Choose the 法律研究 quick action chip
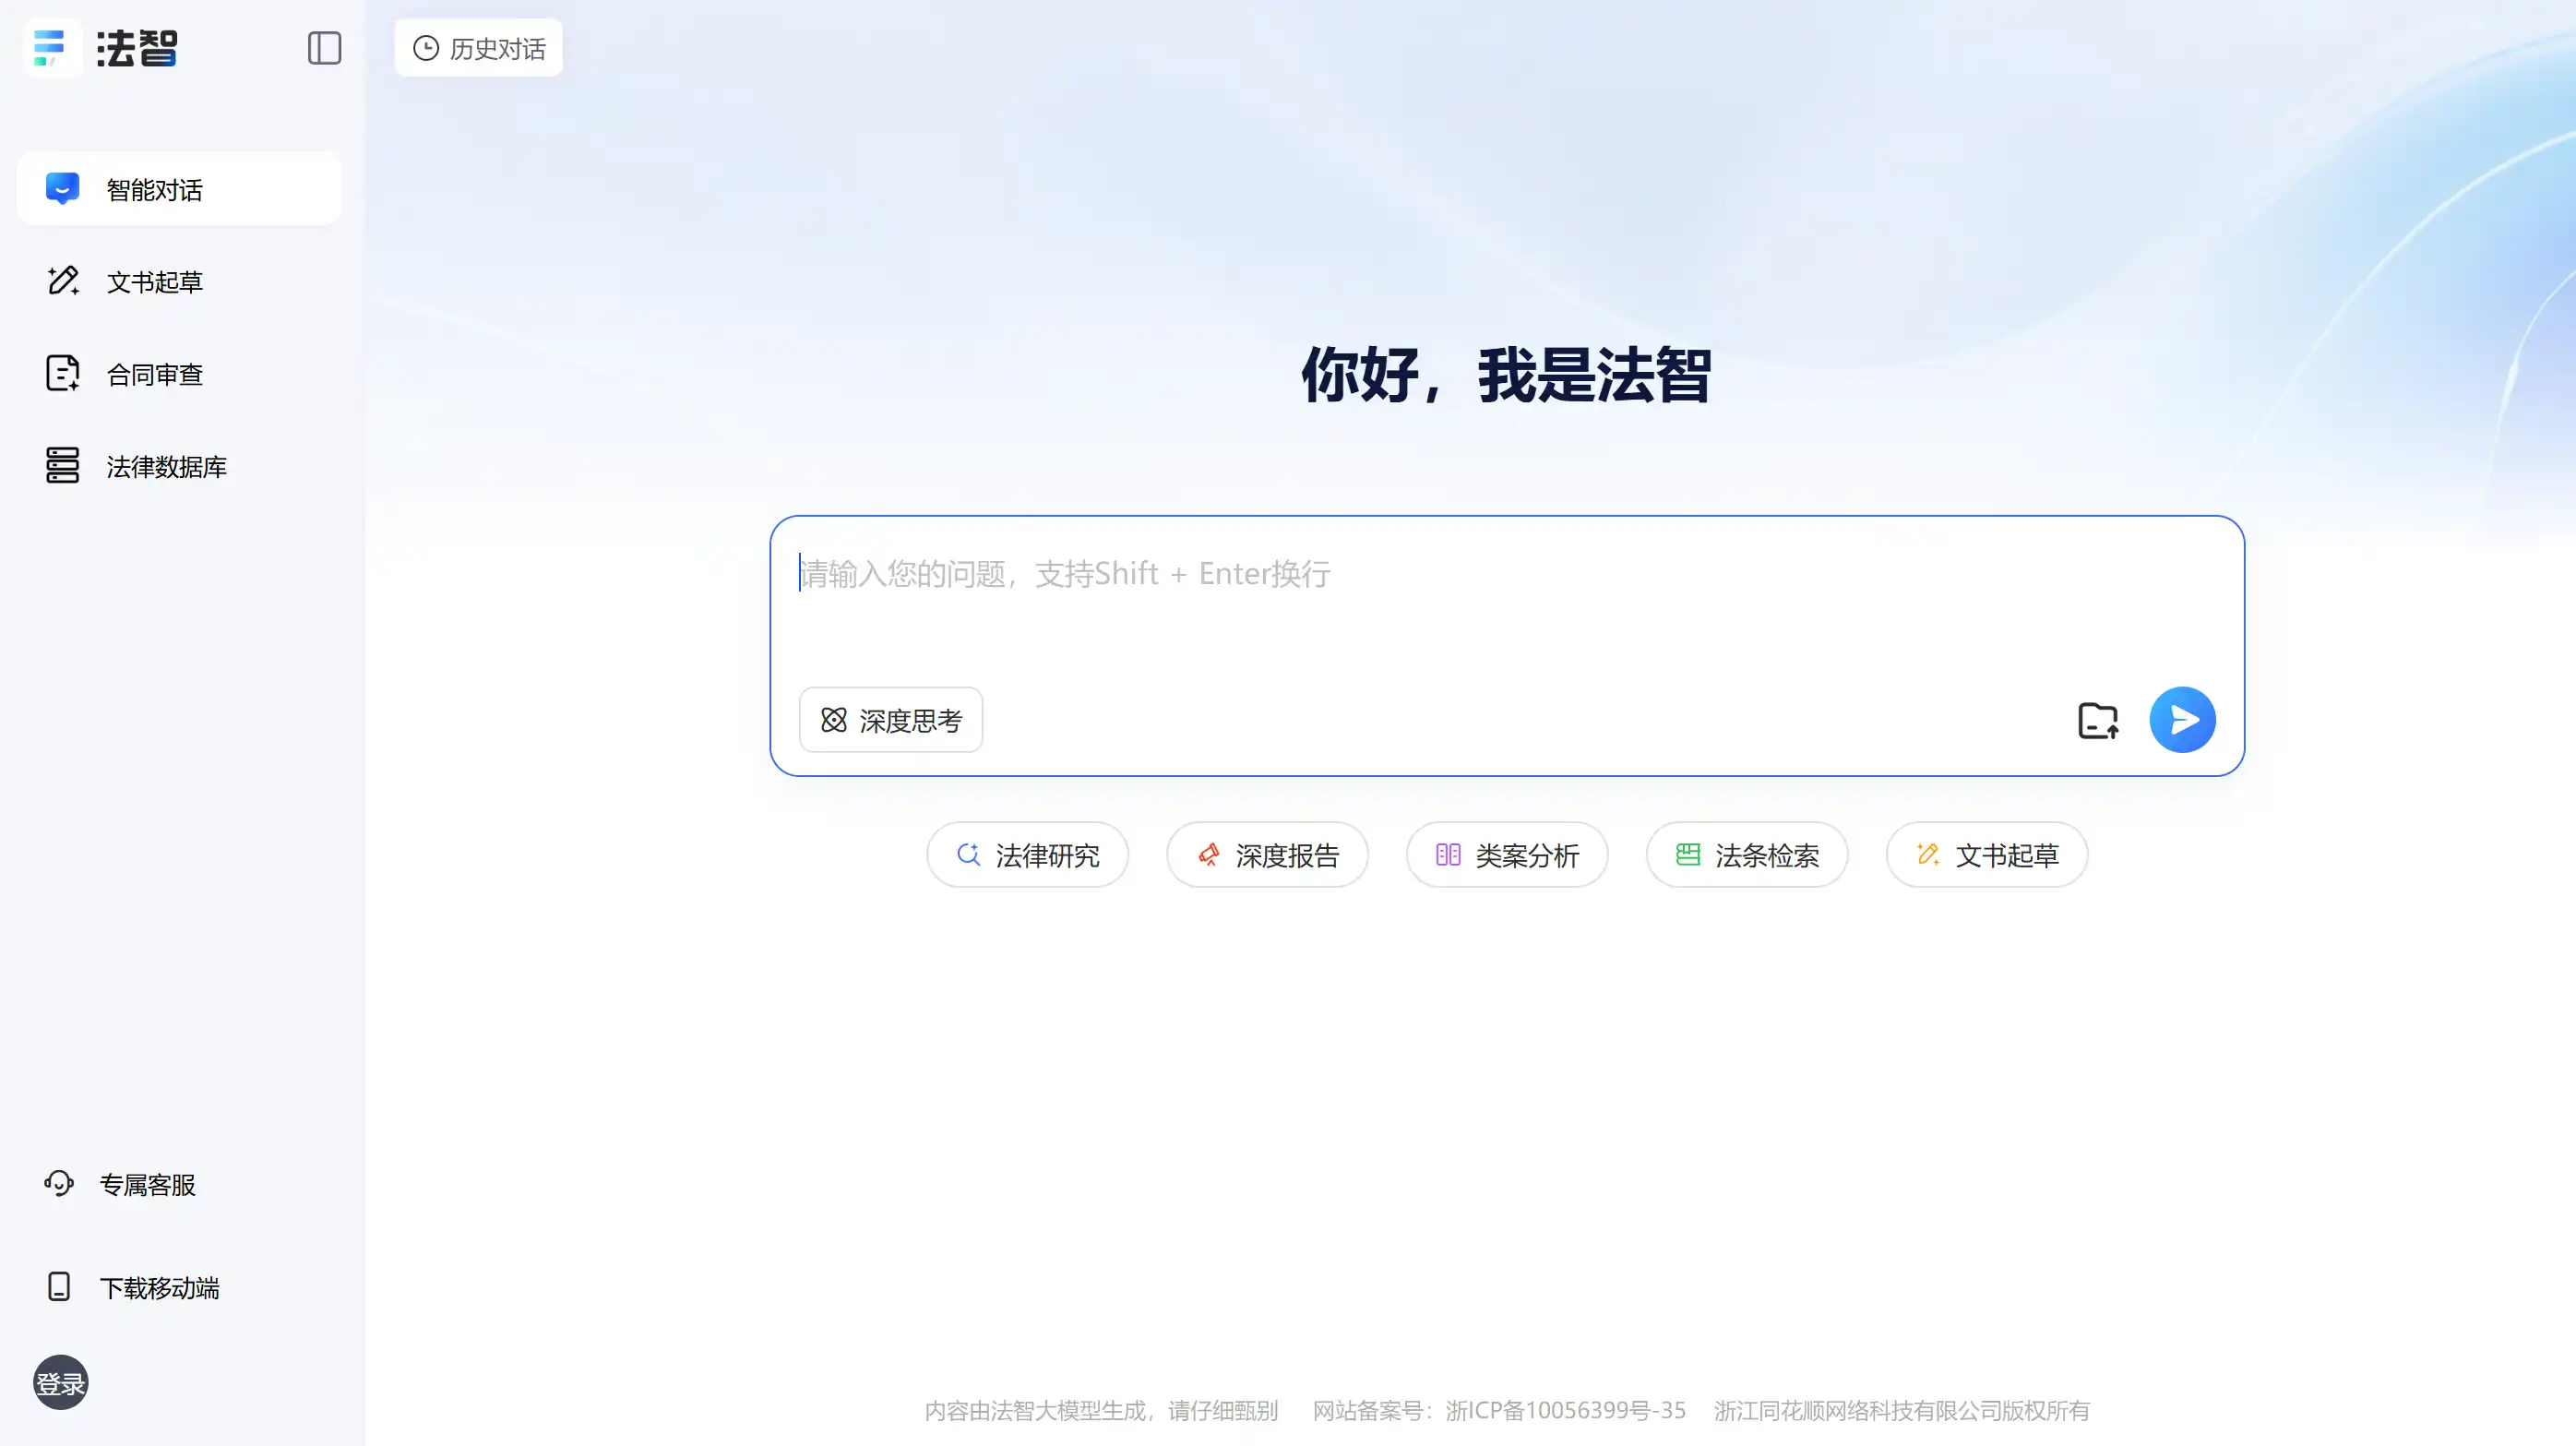This screenshot has width=2576, height=1446. (1027, 855)
